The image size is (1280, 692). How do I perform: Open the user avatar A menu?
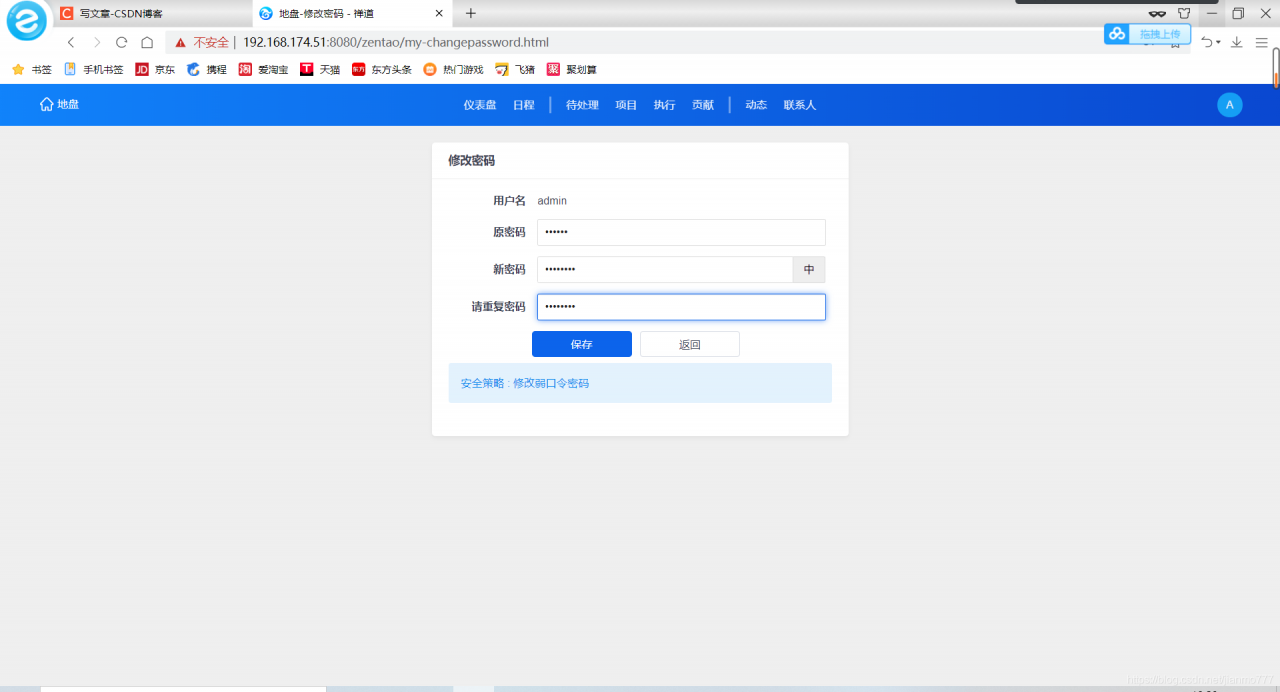tap(1230, 105)
